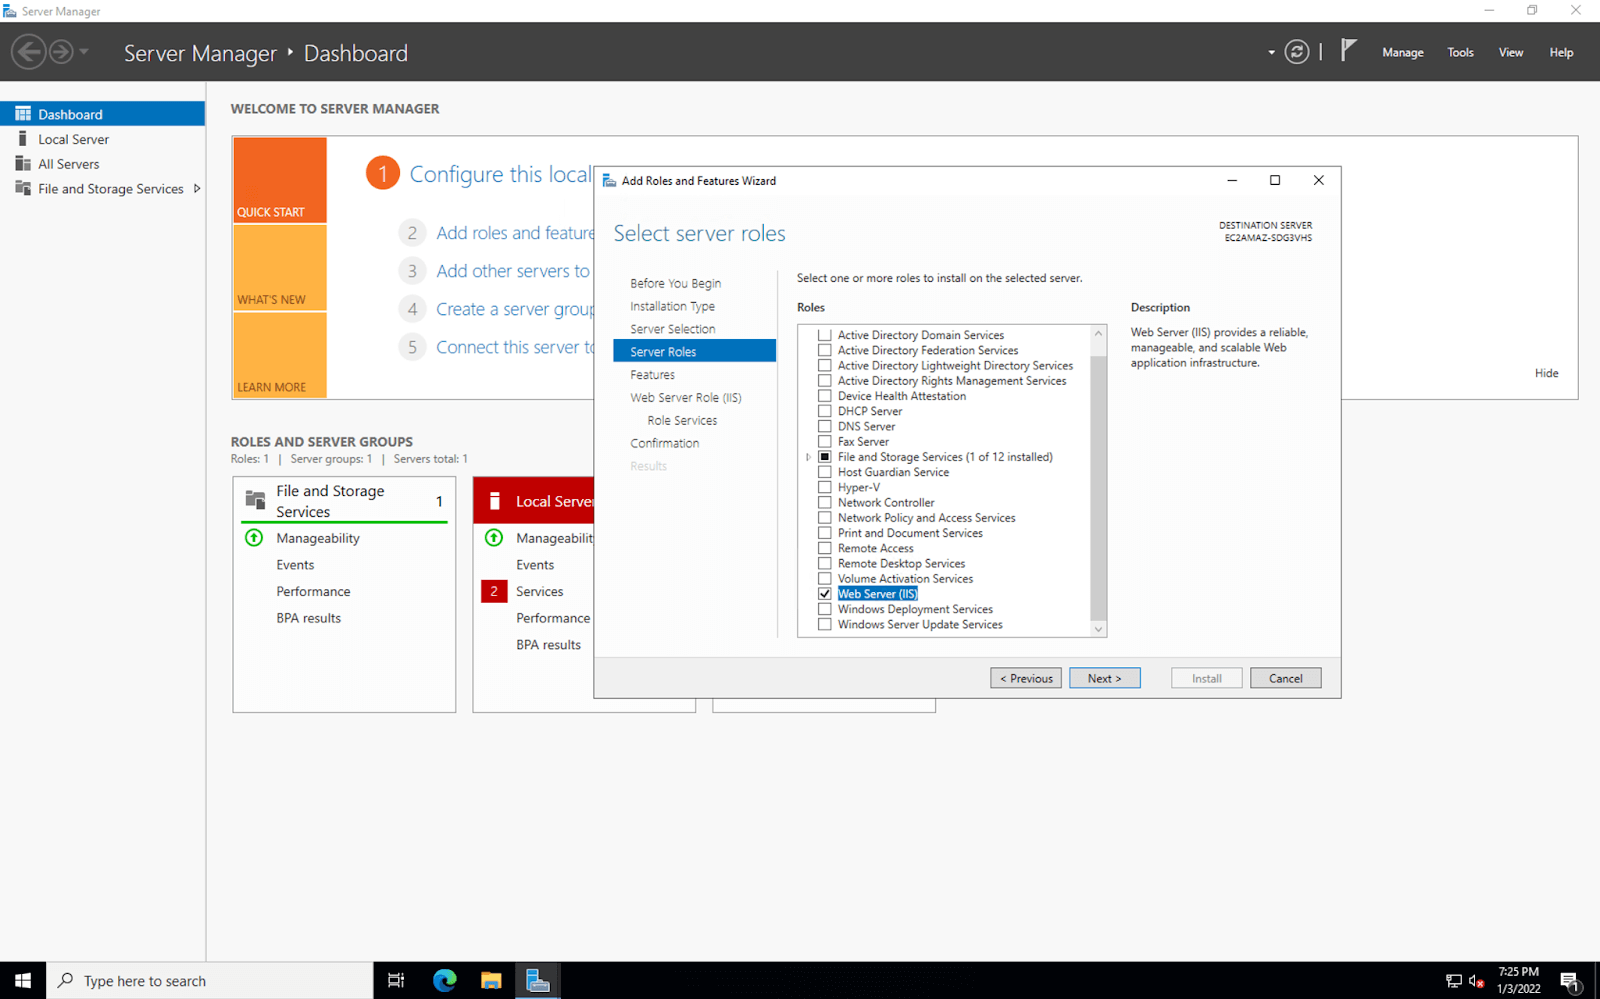Check the Fax Server role
The height and width of the screenshot is (999, 1600).
click(825, 441)
